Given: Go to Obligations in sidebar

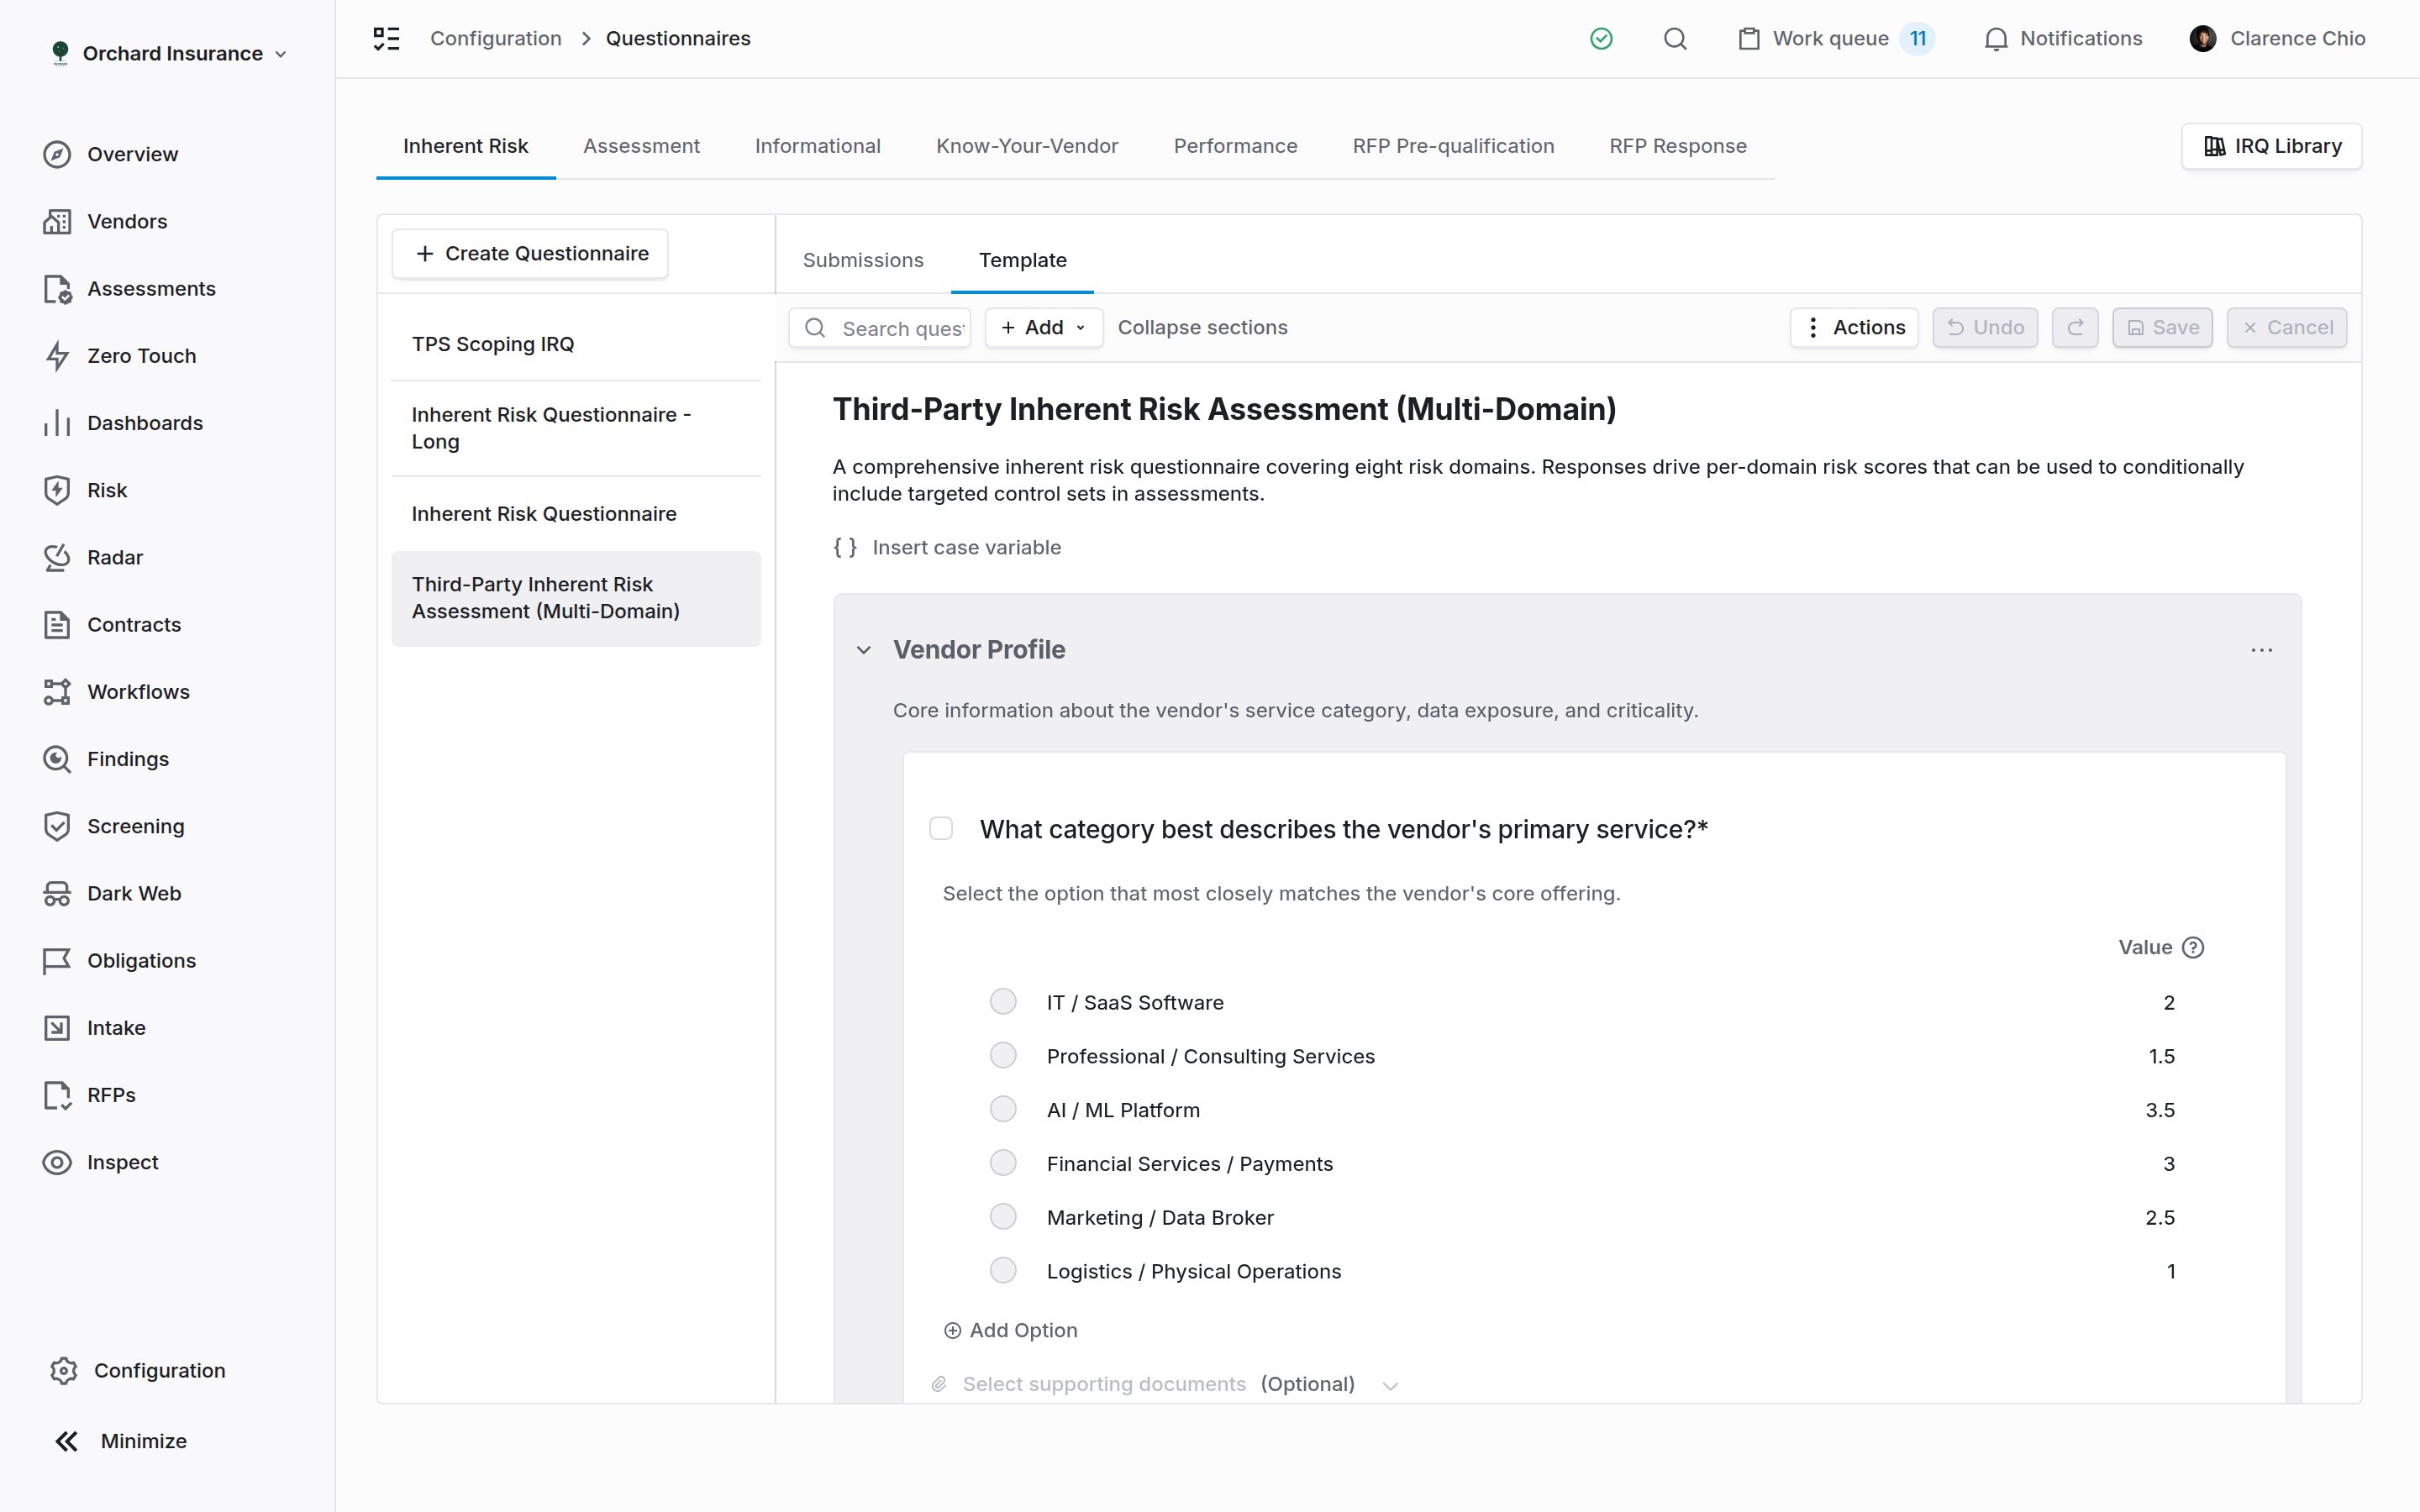Looking at the screenshot, I should pyautogui.click(x=119, y=960).
